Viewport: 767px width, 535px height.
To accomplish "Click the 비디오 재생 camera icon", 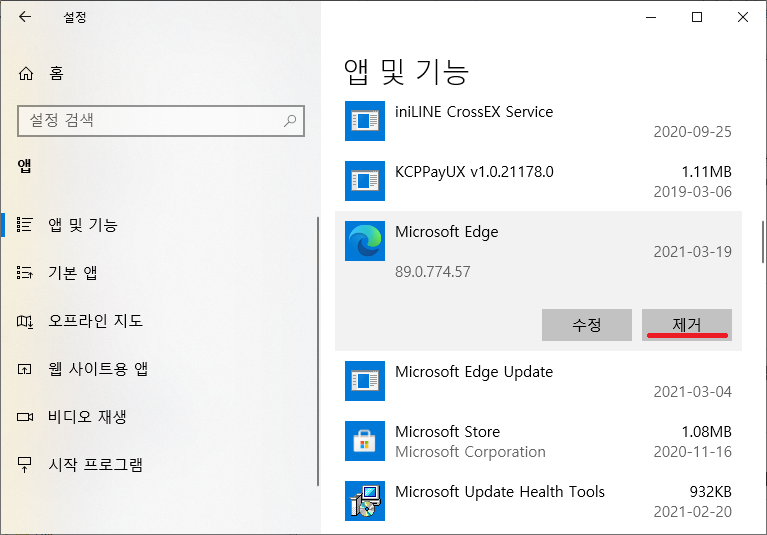I will [24, 417].
